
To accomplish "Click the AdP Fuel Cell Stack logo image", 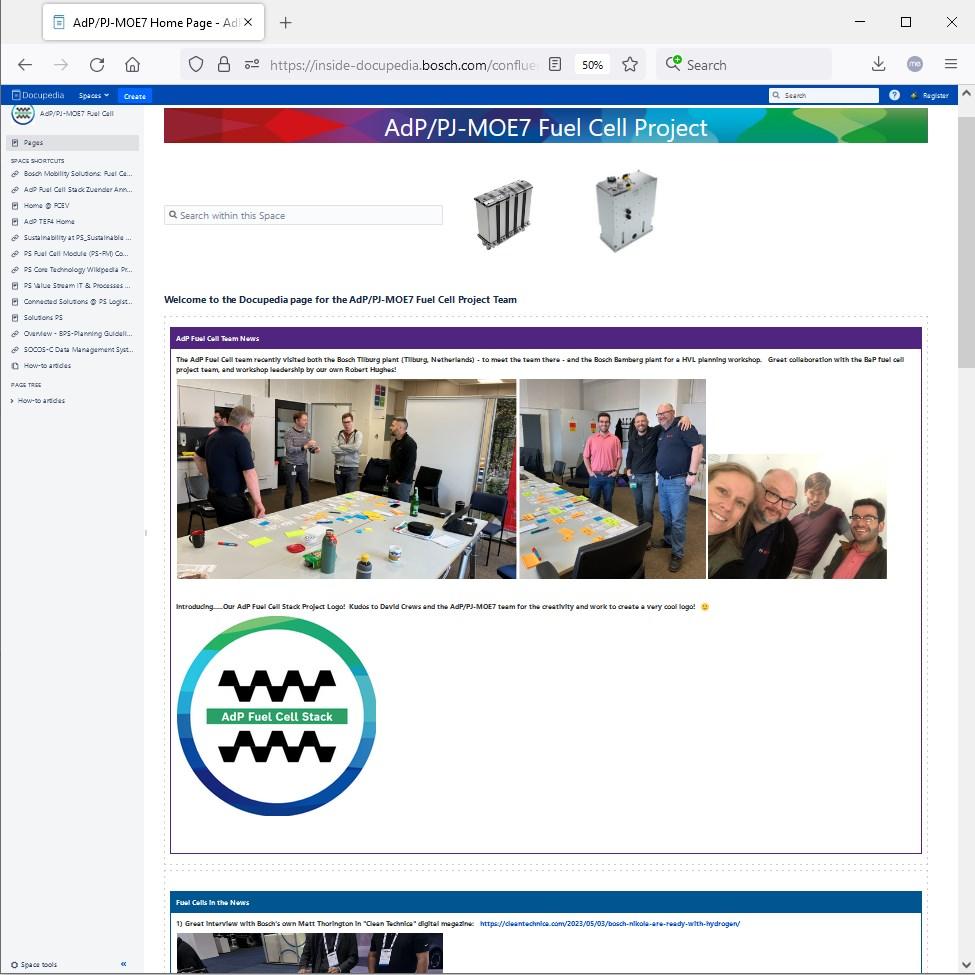I will tap(277, 716).
